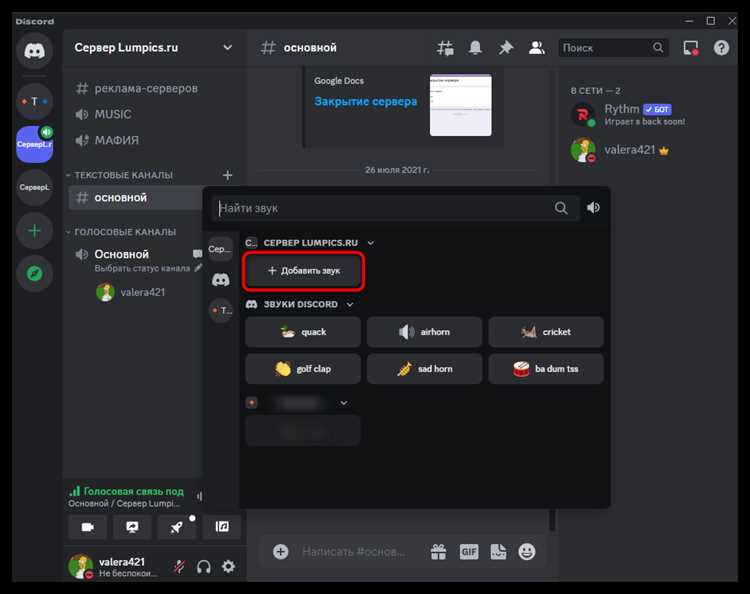This screenshot has height=594, width=750.
Task: Jump to Discord sounds in soundboard sidebar
Action: 221,279
